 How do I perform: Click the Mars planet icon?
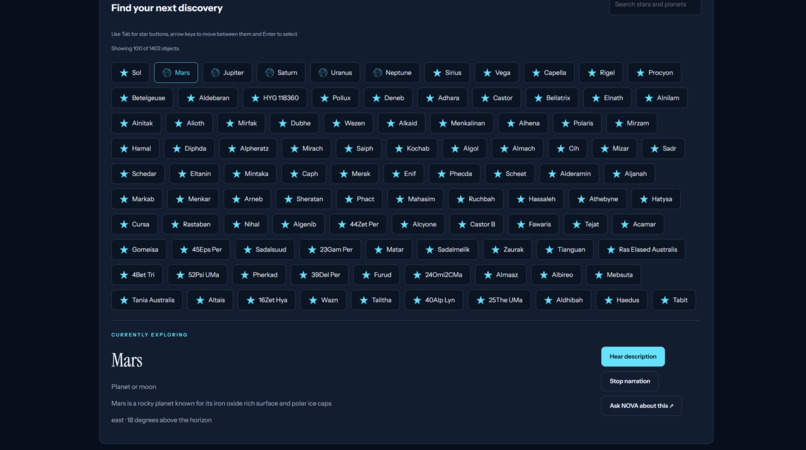click(x=167, y=73)
